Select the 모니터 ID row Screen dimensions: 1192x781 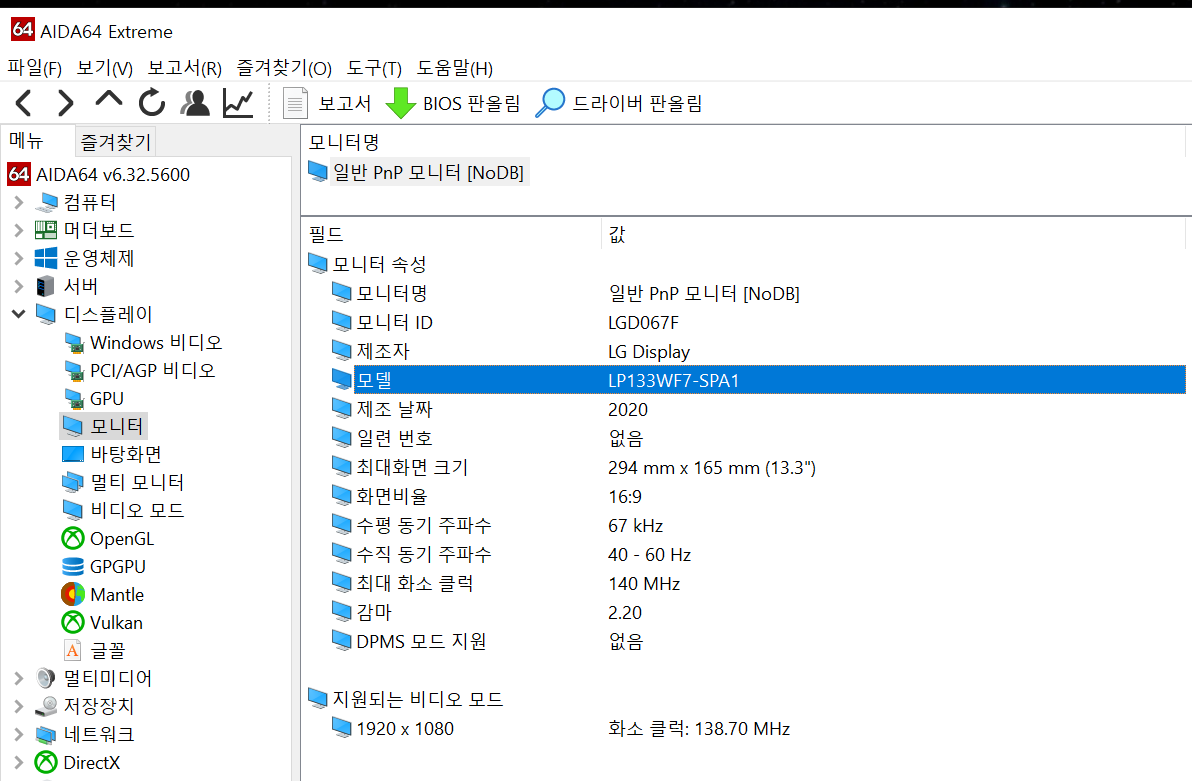(757, 322)
